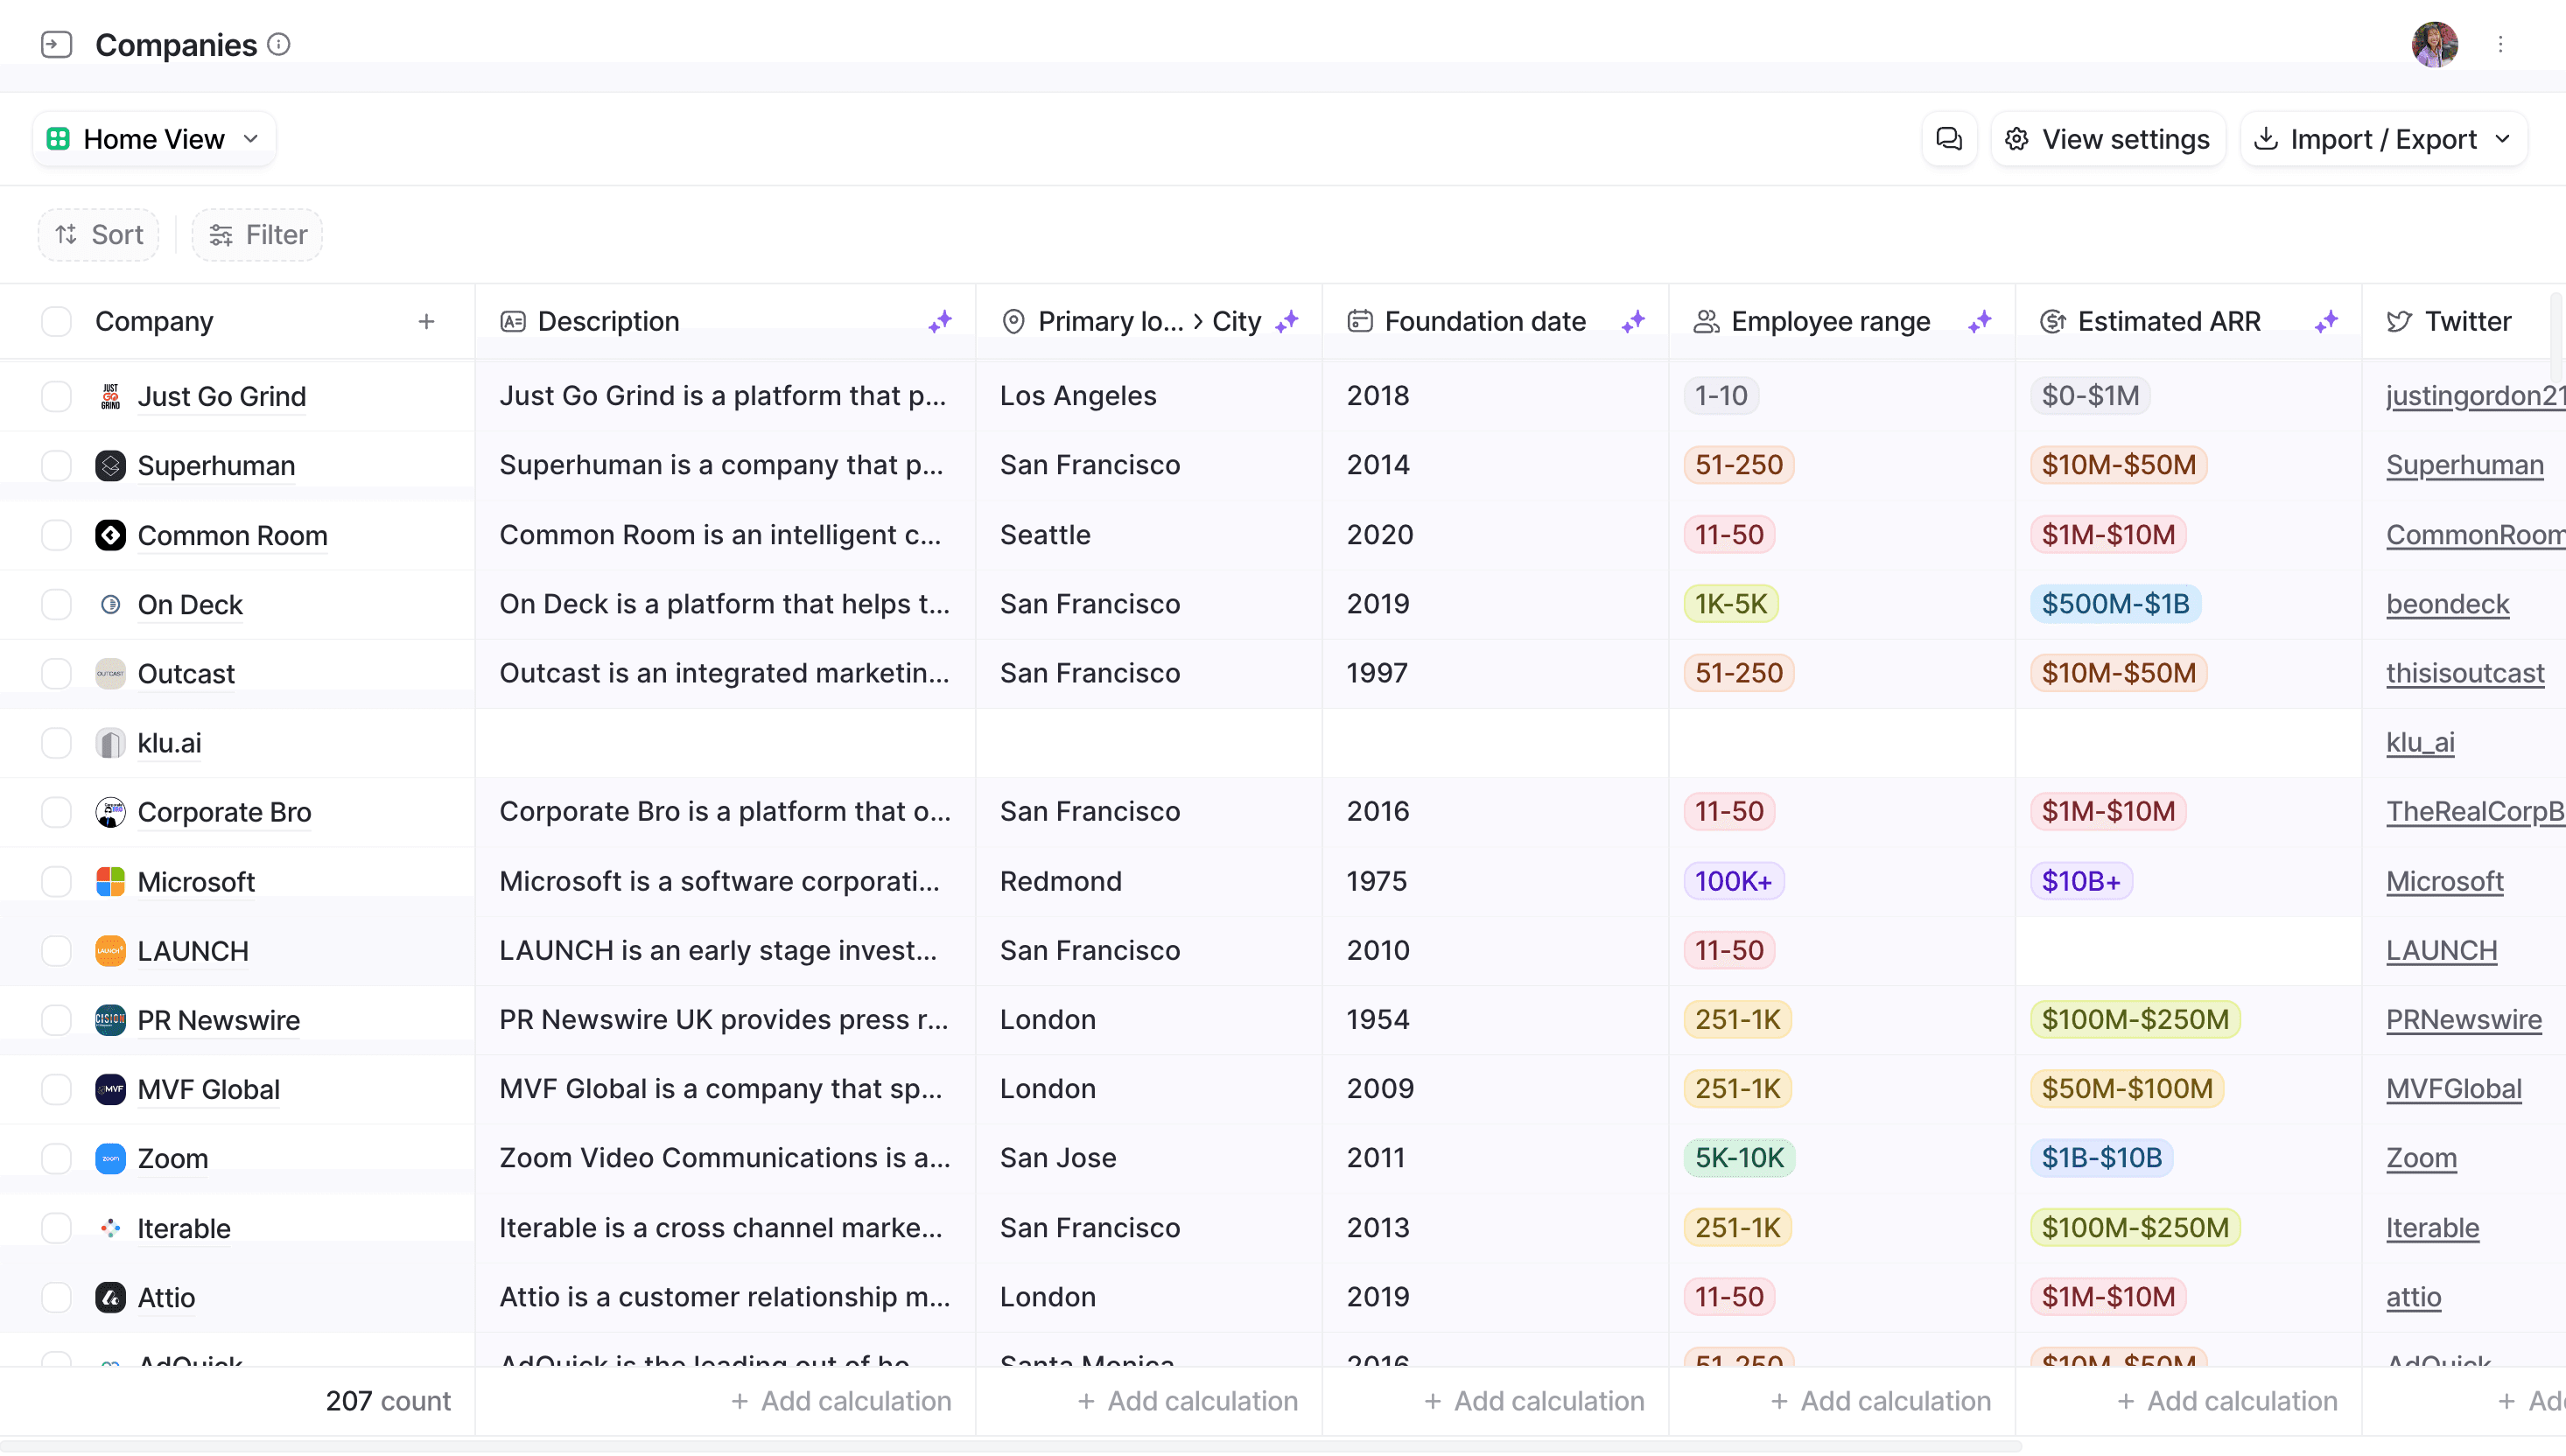The width and height of the screenshot is (2566, 1456).
Task: Check the Attio row checkbox
Action: [56, 1297]
